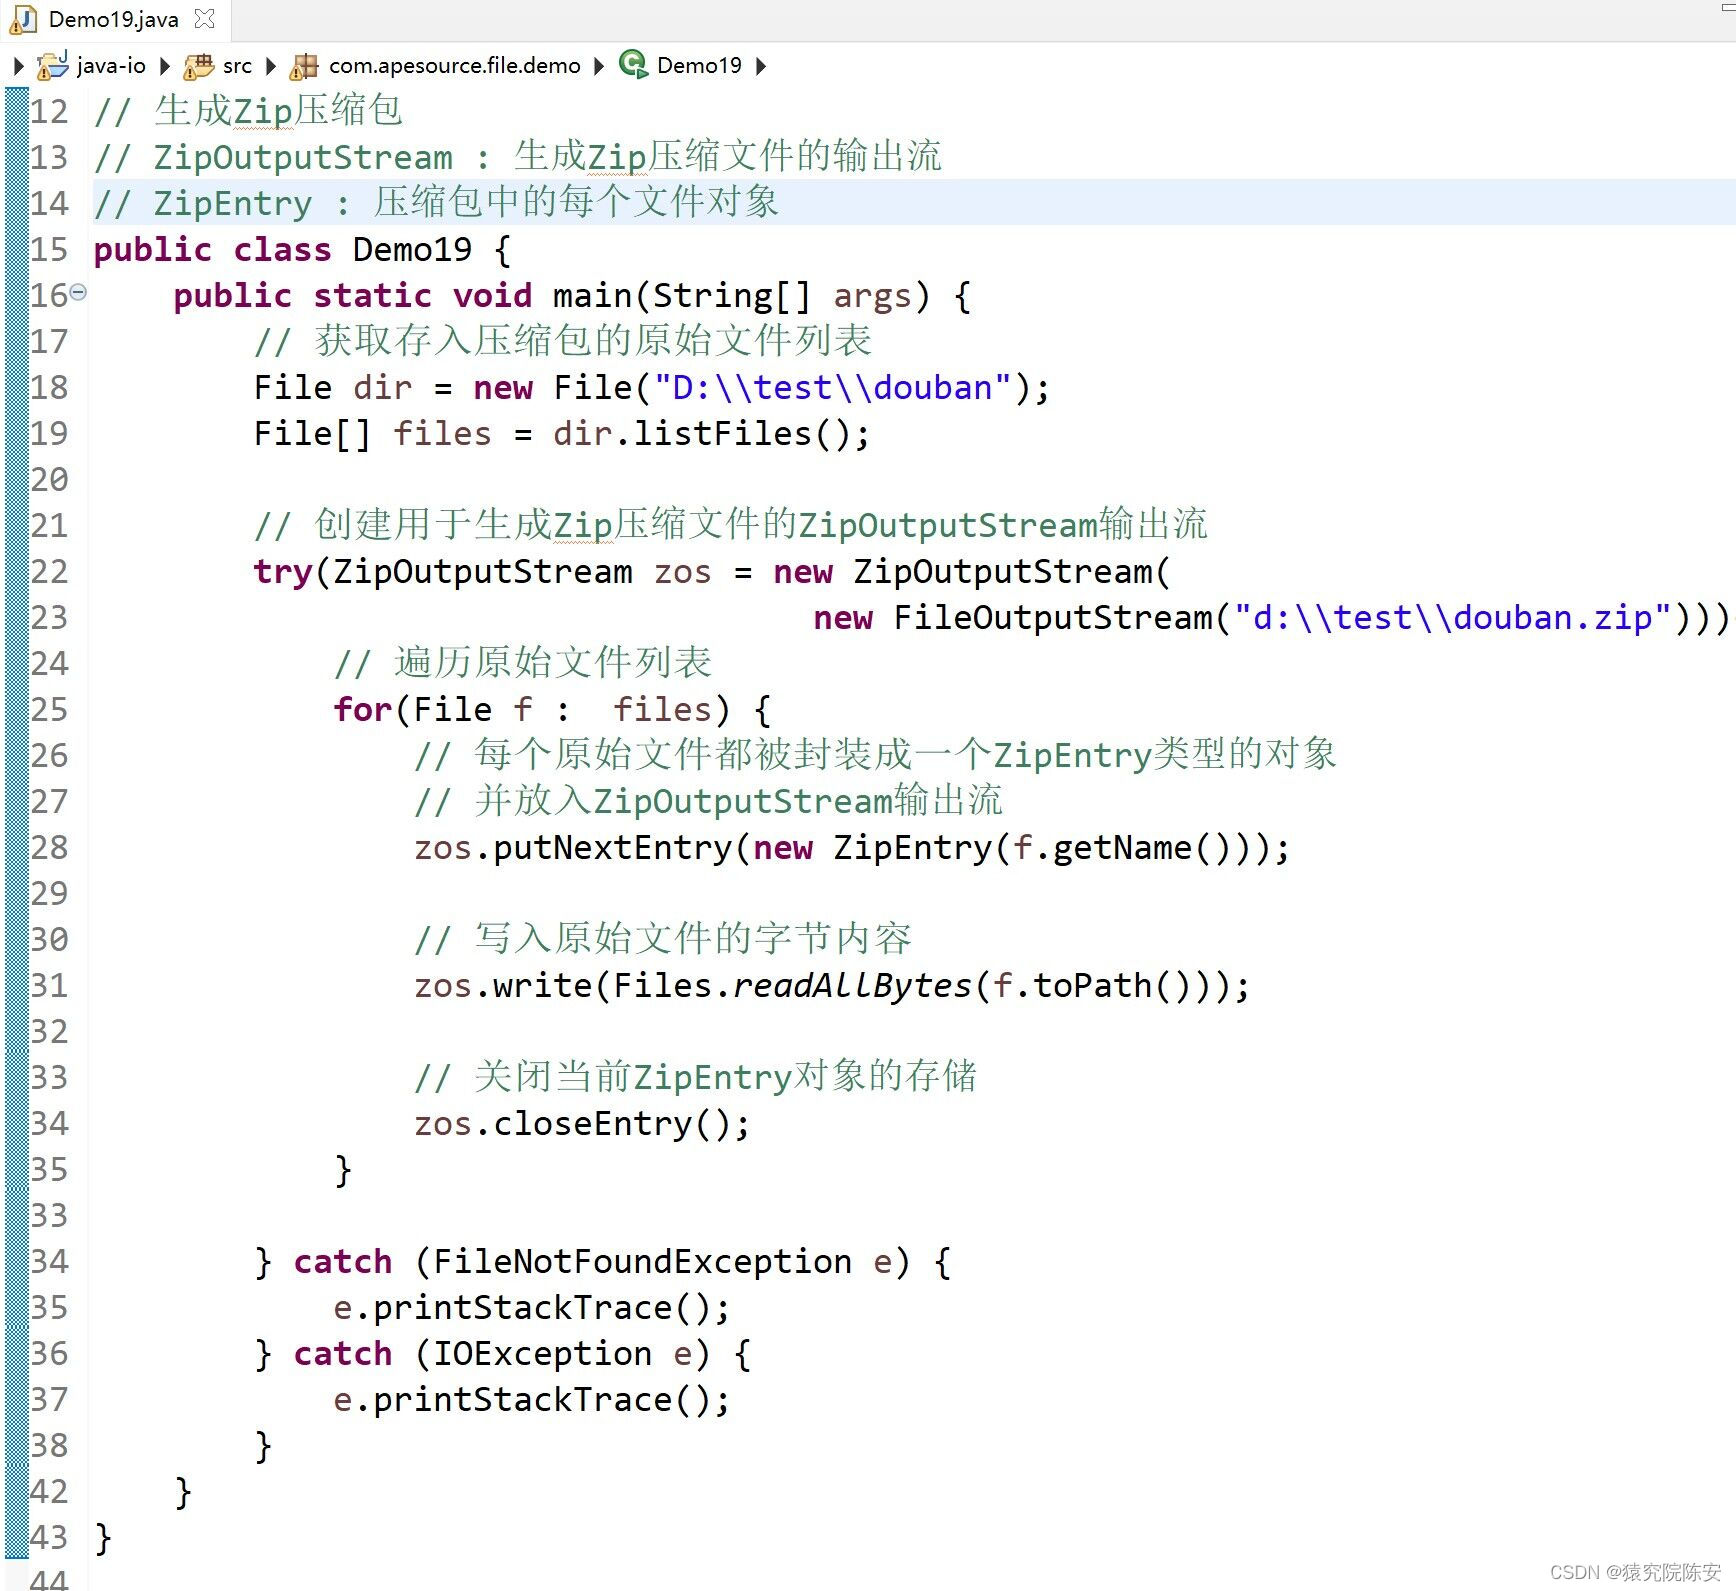
Task: Click "args" parameter on line 16
Action: point(872,296)
